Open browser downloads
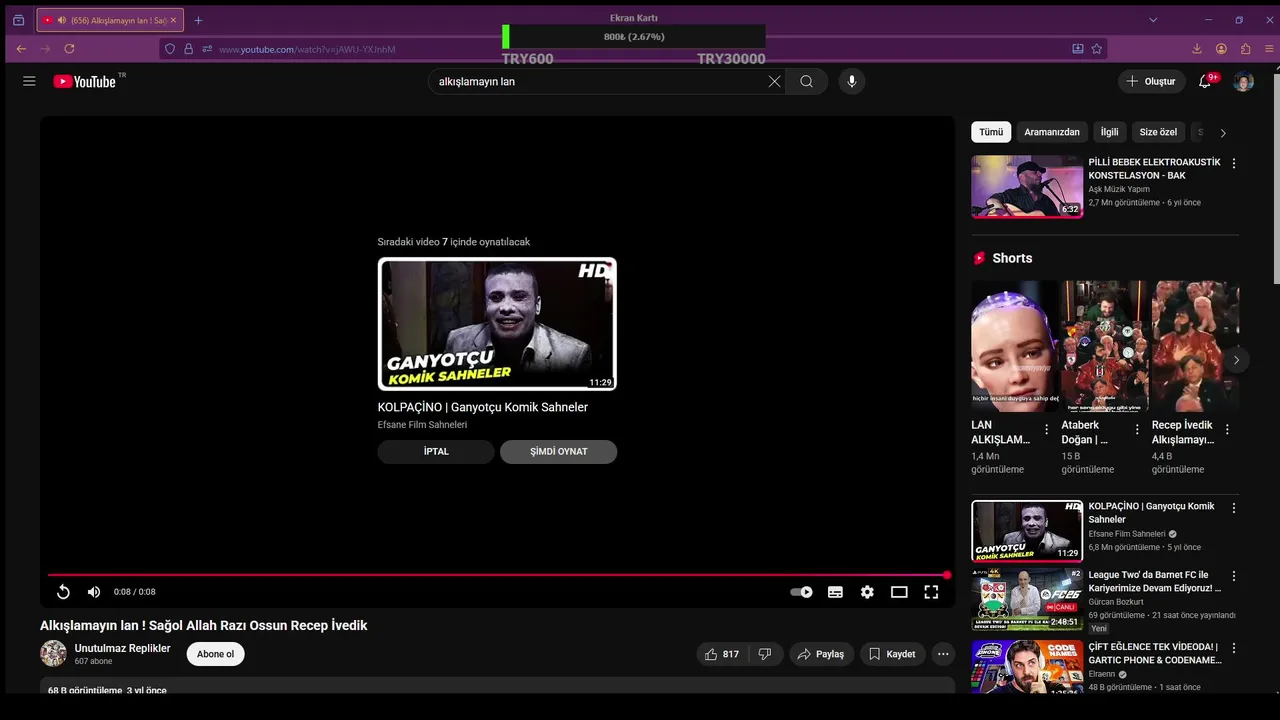The height and width of the screenshot is (720, 1280). click(1197, 48)
